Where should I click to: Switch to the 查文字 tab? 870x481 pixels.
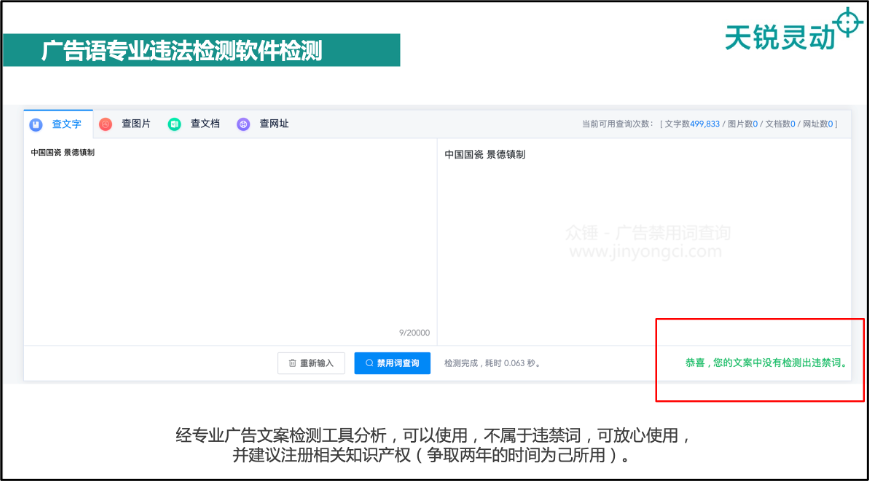(58, 124)
